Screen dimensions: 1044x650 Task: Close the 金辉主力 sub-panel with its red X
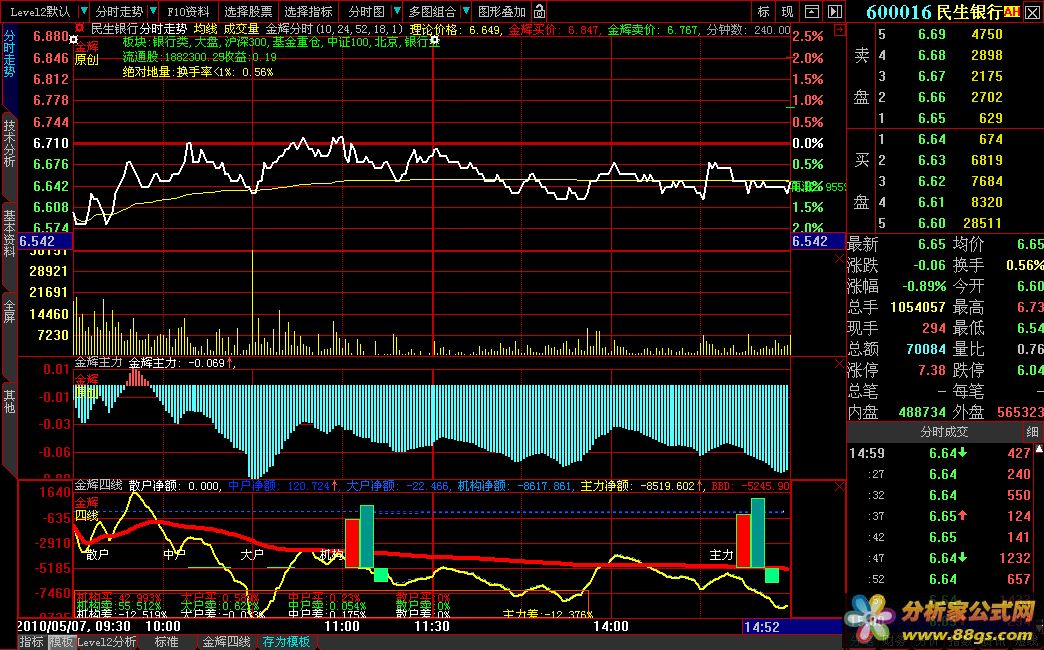tap(840, 364)
